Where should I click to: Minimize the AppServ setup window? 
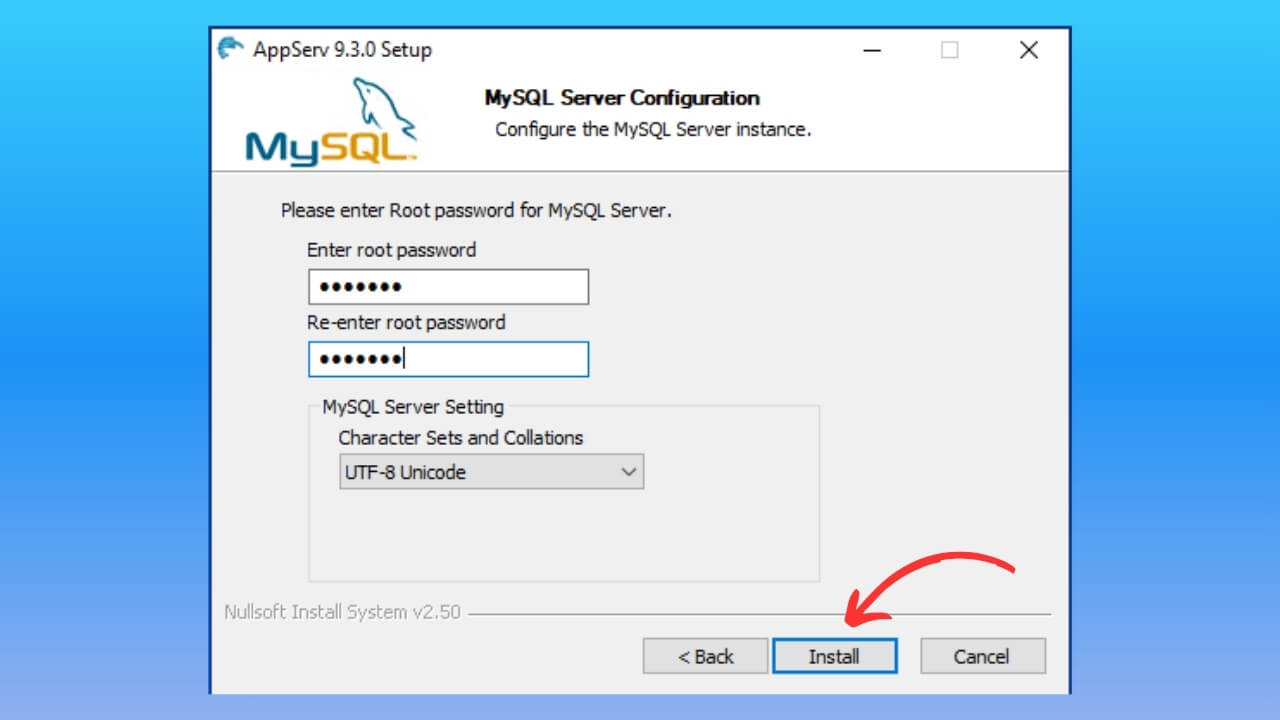871,50
